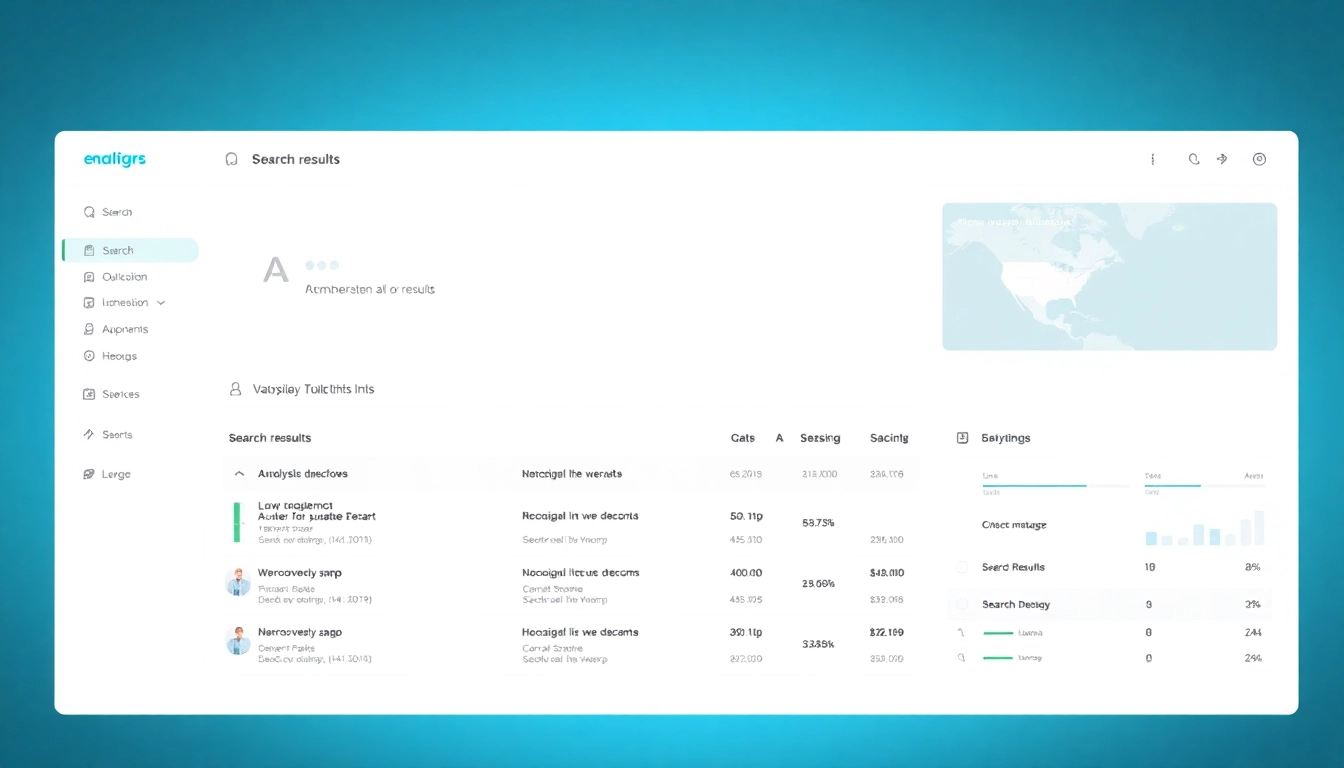This screenshot has height=768, width=1344.
Task: Click the arrow icon beside Seorts
Action: 89,435
